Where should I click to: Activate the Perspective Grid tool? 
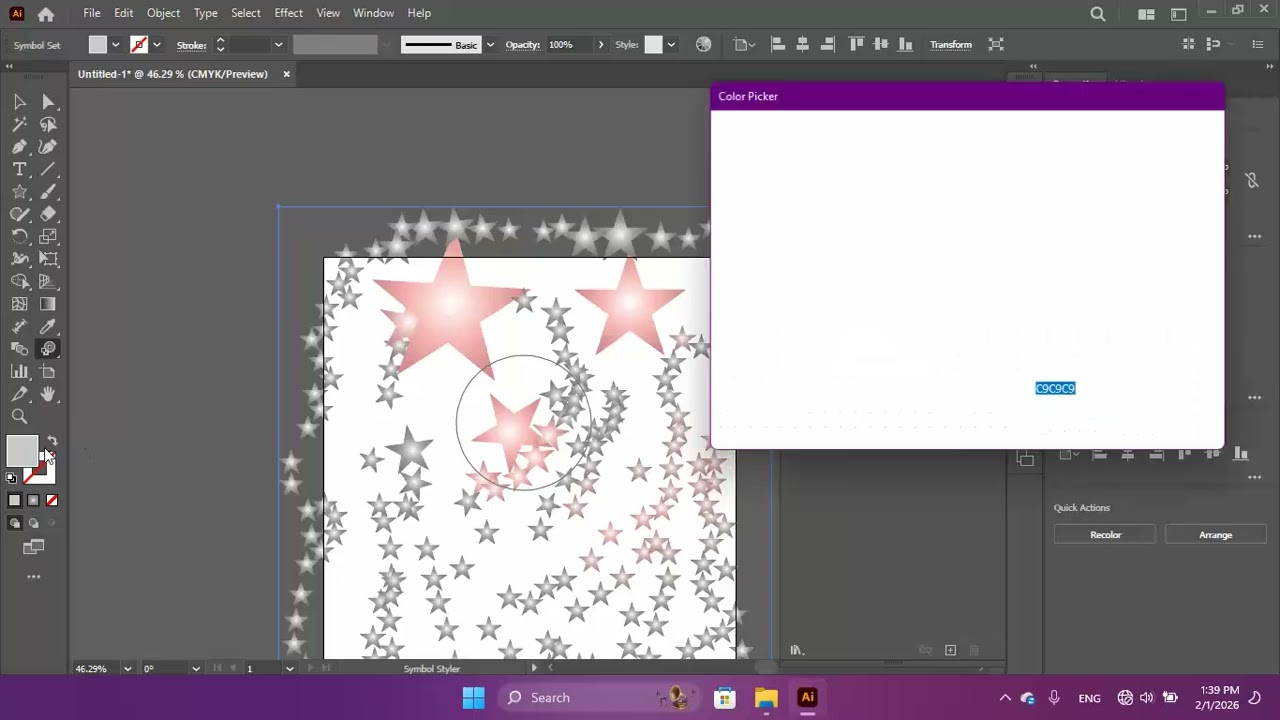(48, 282)
